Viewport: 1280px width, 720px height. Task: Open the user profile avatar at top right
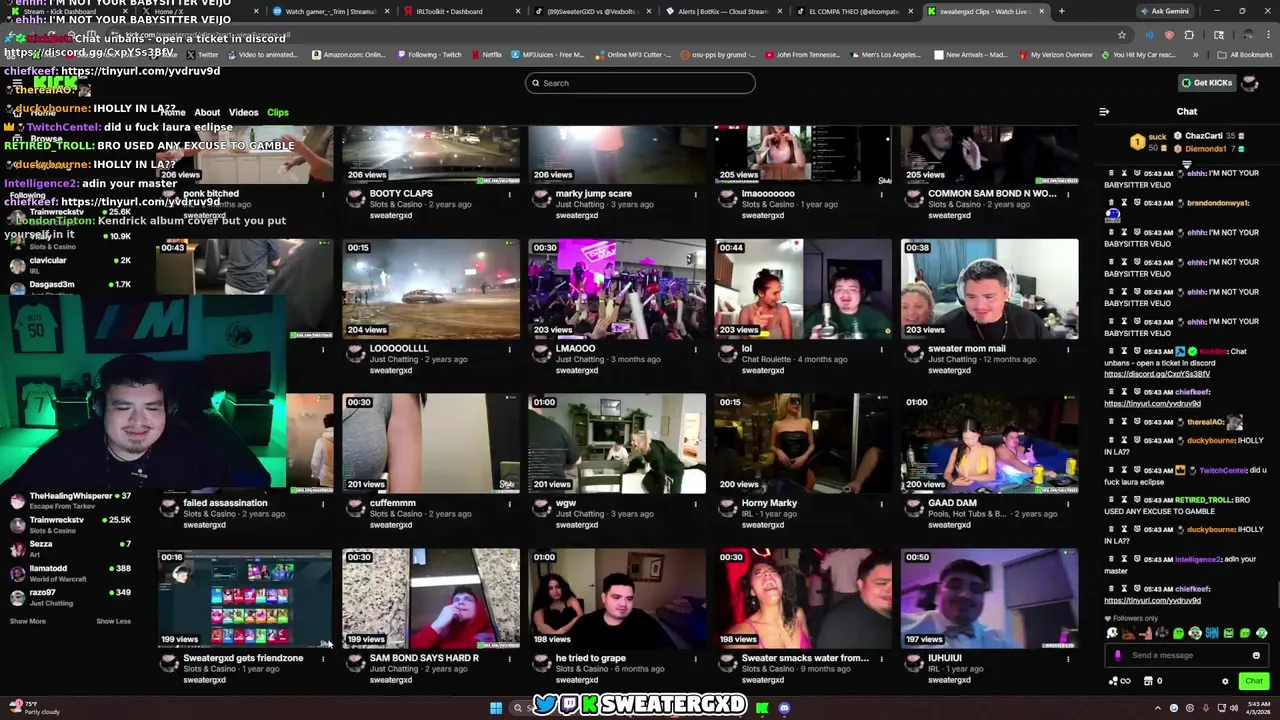1249,83
